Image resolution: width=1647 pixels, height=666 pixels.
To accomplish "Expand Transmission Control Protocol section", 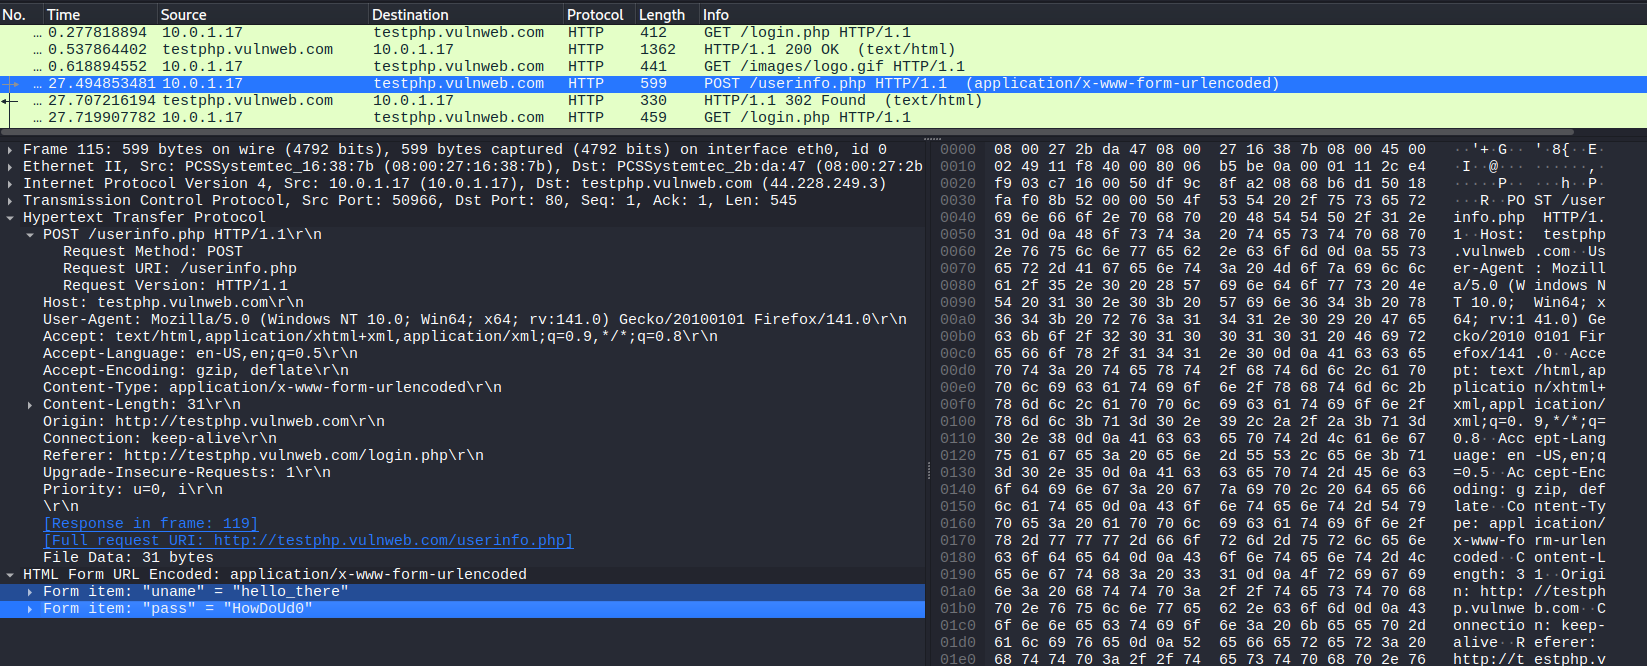I will coord(10,201).
